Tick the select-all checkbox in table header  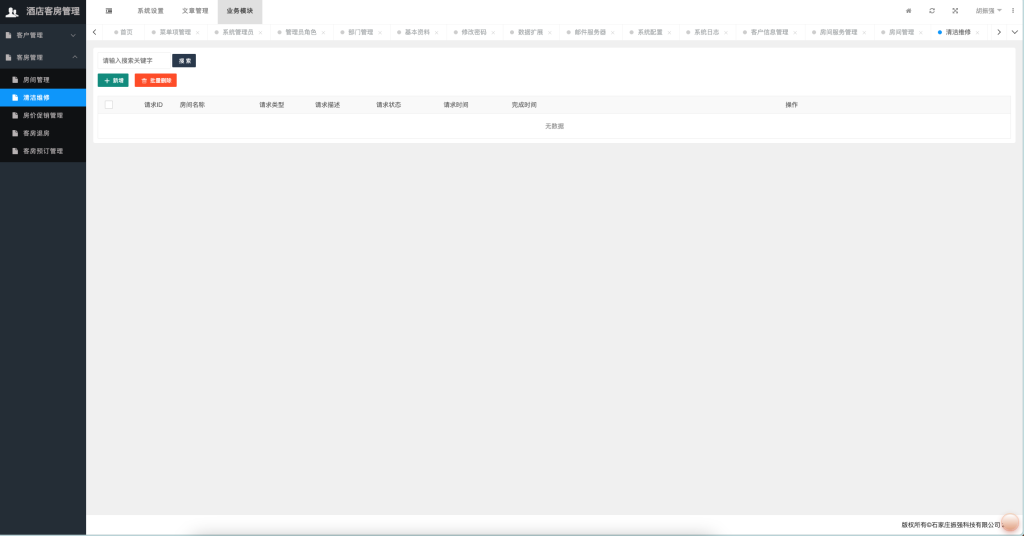109,105
